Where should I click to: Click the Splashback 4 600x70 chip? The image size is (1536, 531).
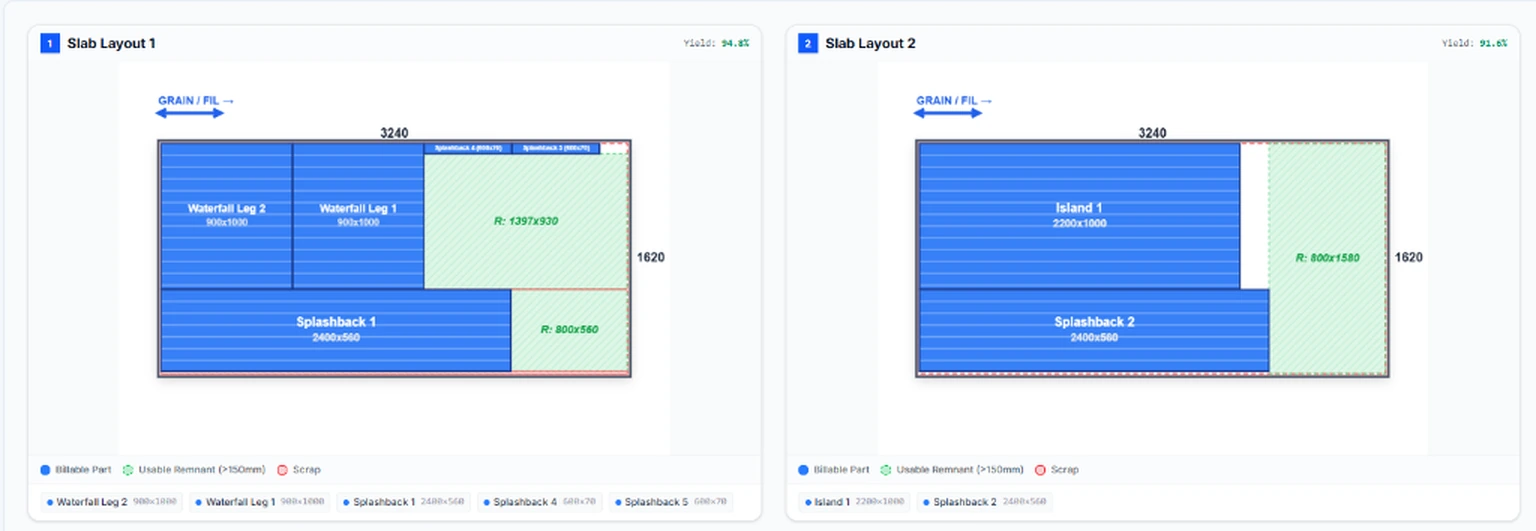541,502
